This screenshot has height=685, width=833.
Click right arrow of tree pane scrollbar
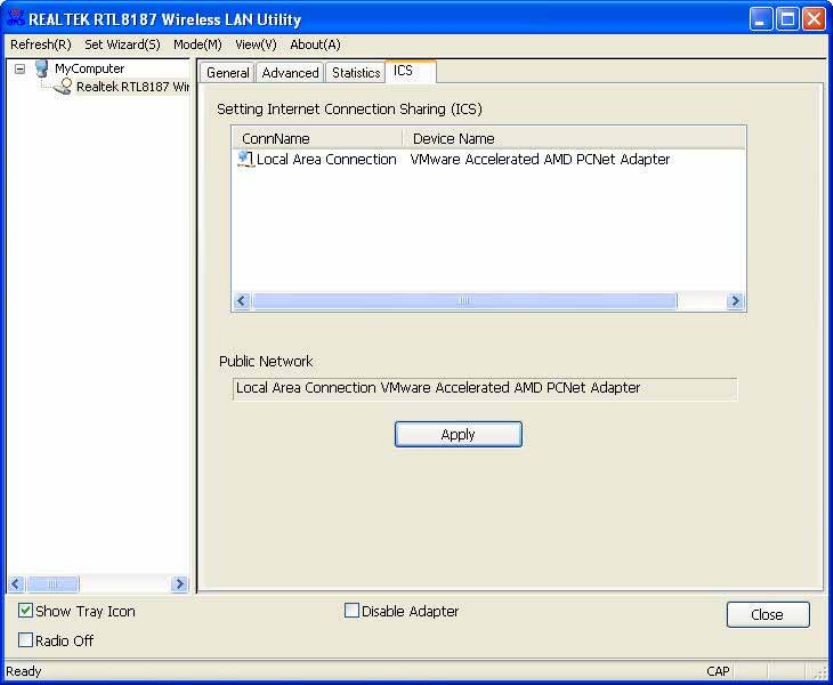[180, 584]
